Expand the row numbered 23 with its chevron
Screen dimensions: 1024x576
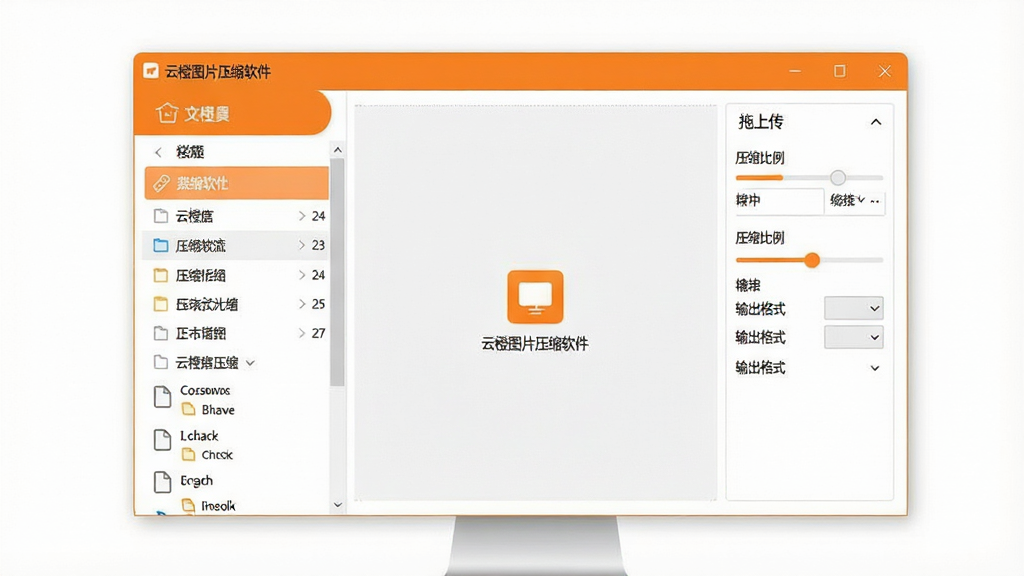coord(302,245)
